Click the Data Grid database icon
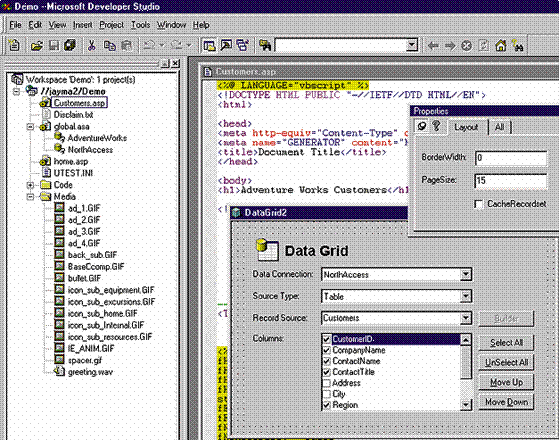Viewport: 559px width, 440px height. click(x=267, y=250)
